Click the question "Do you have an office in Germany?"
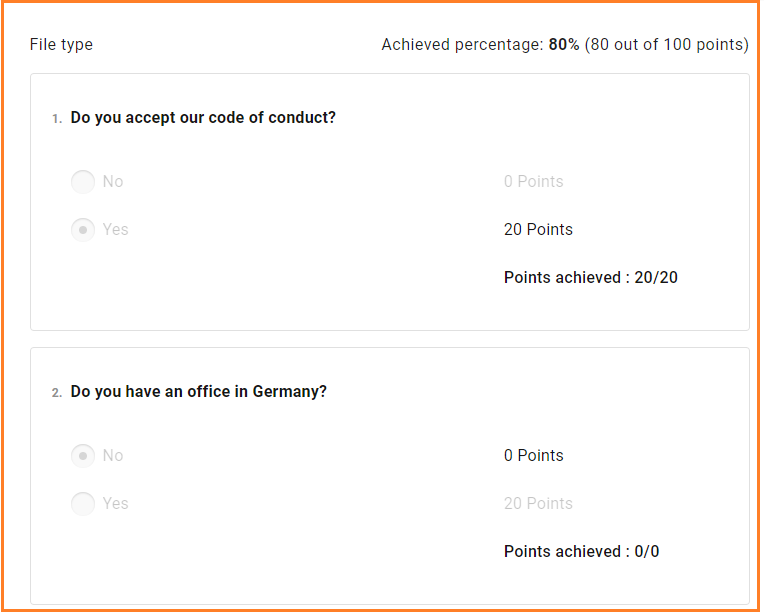The width and height of the screenshot is (764, 613). (x=199, y=391)
